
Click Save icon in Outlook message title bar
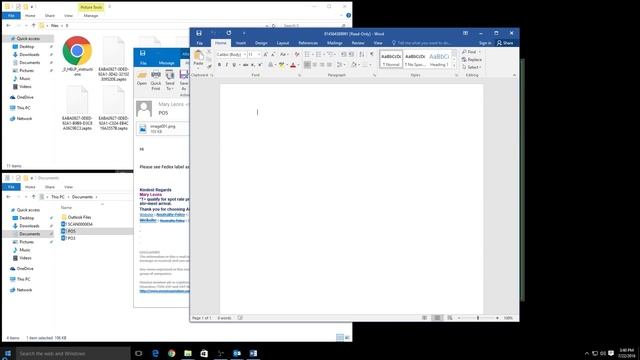tap(142, 53)
